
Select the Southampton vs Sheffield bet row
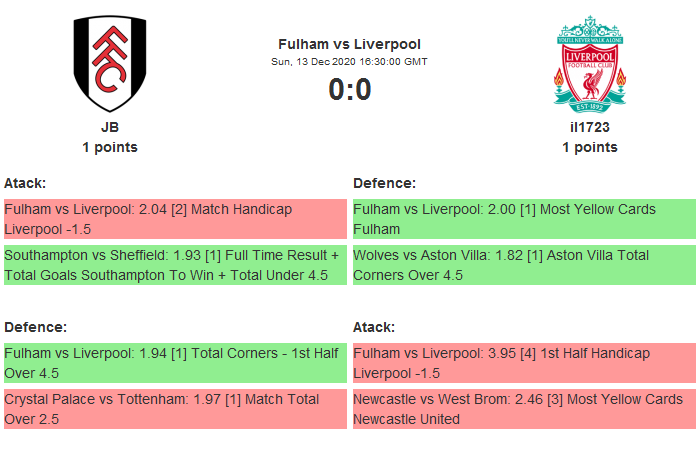[175, 265]
